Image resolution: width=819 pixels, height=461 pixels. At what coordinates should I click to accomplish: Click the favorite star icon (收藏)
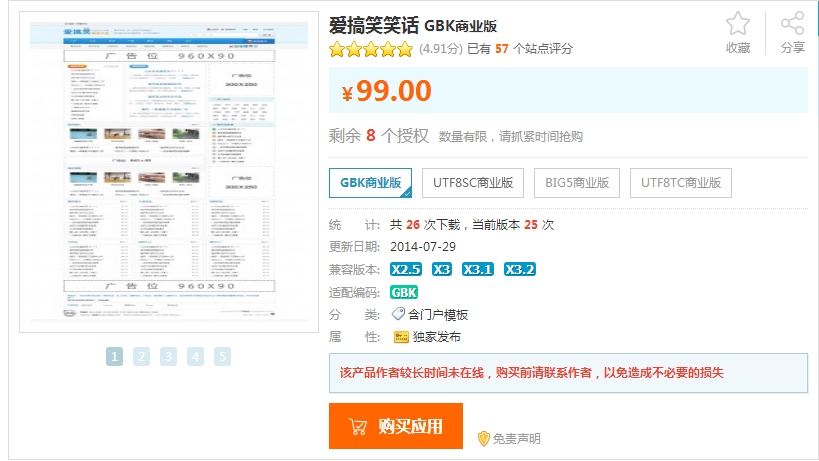pos(738,23)
